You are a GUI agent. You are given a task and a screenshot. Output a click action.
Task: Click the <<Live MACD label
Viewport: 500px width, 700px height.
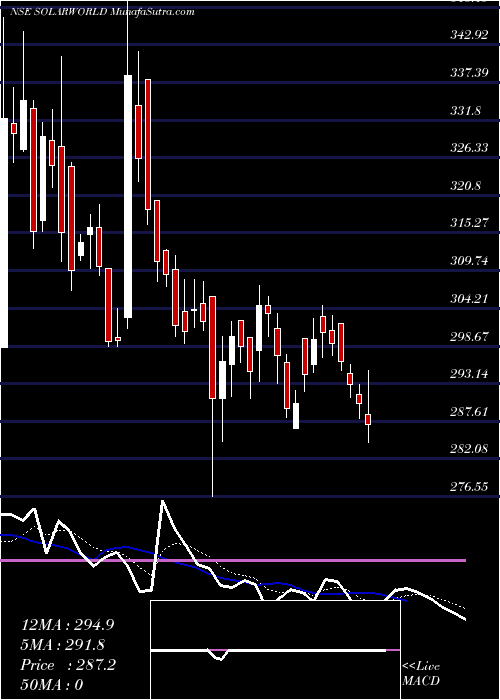pyautogui.click(x=421, y=674)
